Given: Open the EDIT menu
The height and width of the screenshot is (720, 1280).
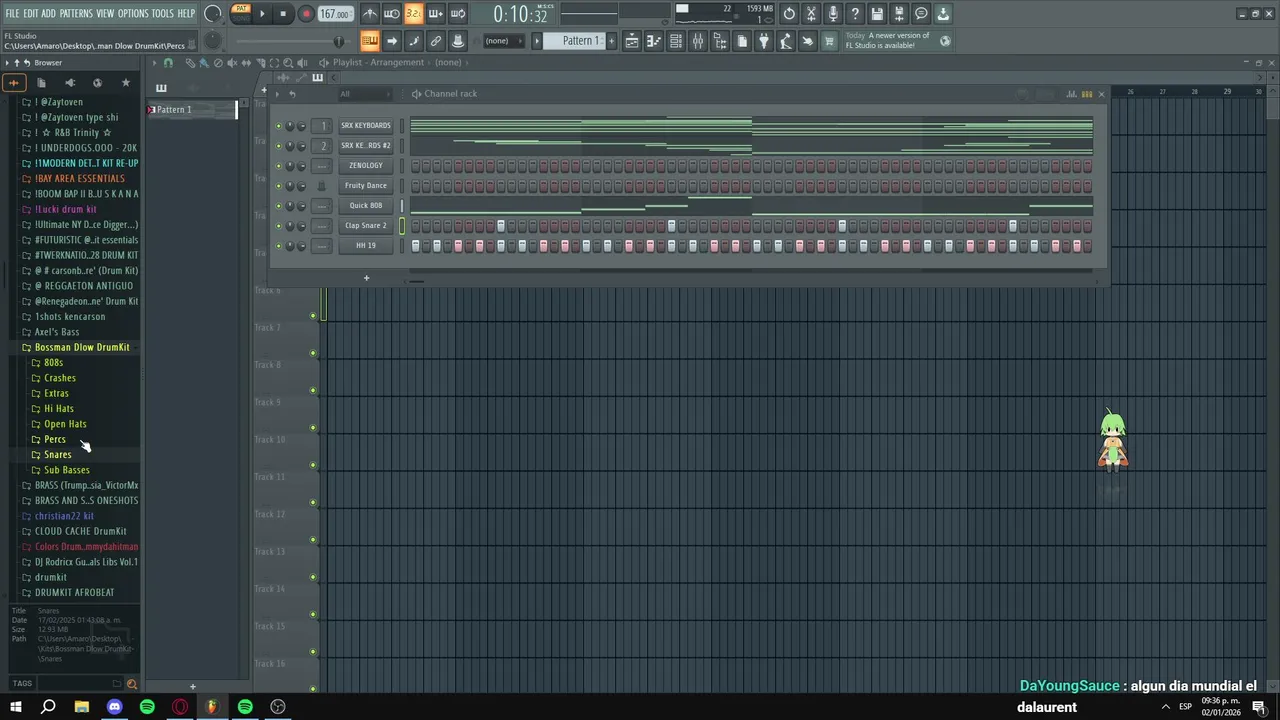Looking at the screenshot, I should click(x=31, y=14).
